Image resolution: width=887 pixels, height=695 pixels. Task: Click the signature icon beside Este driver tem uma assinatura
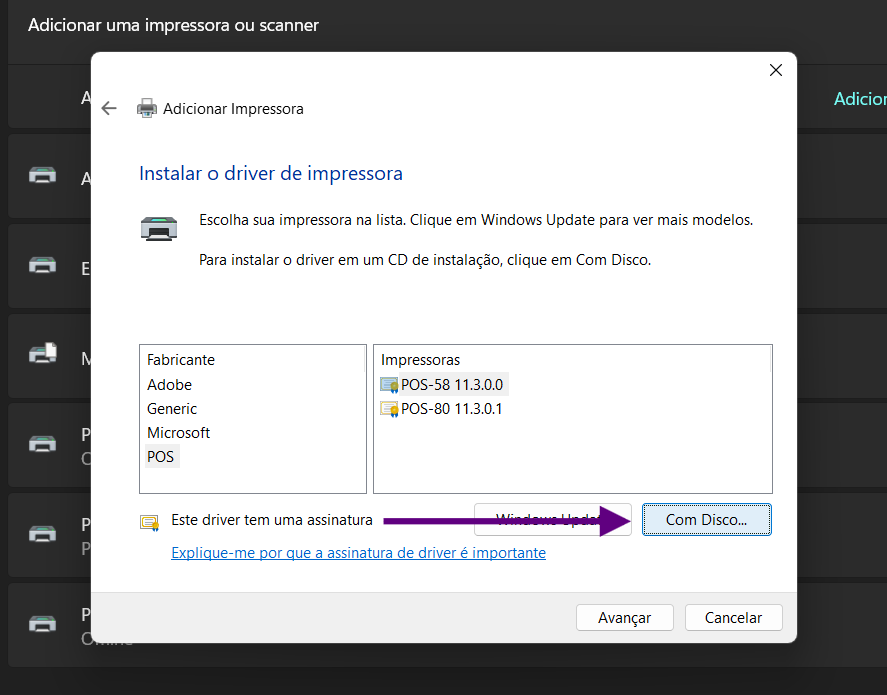150,521
